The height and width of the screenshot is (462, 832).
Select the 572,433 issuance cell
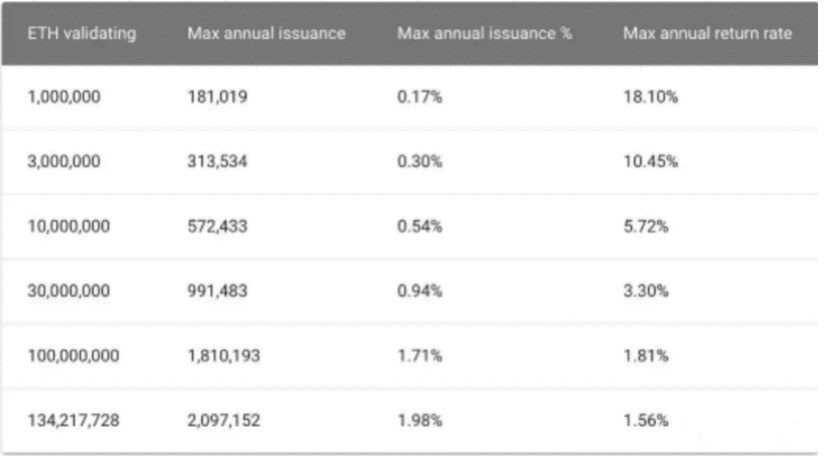218,227
